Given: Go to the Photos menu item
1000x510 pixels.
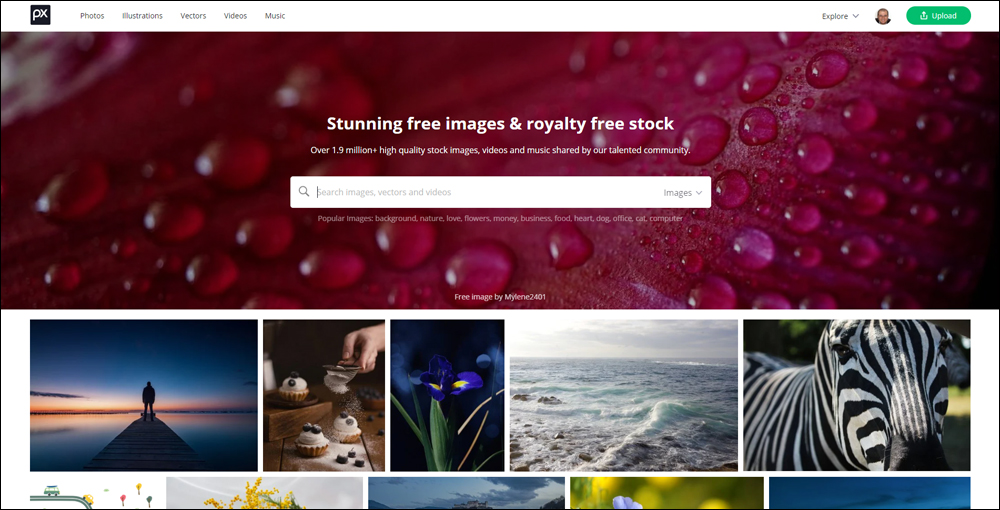Looking at the screenshot, I should point(92,16).
